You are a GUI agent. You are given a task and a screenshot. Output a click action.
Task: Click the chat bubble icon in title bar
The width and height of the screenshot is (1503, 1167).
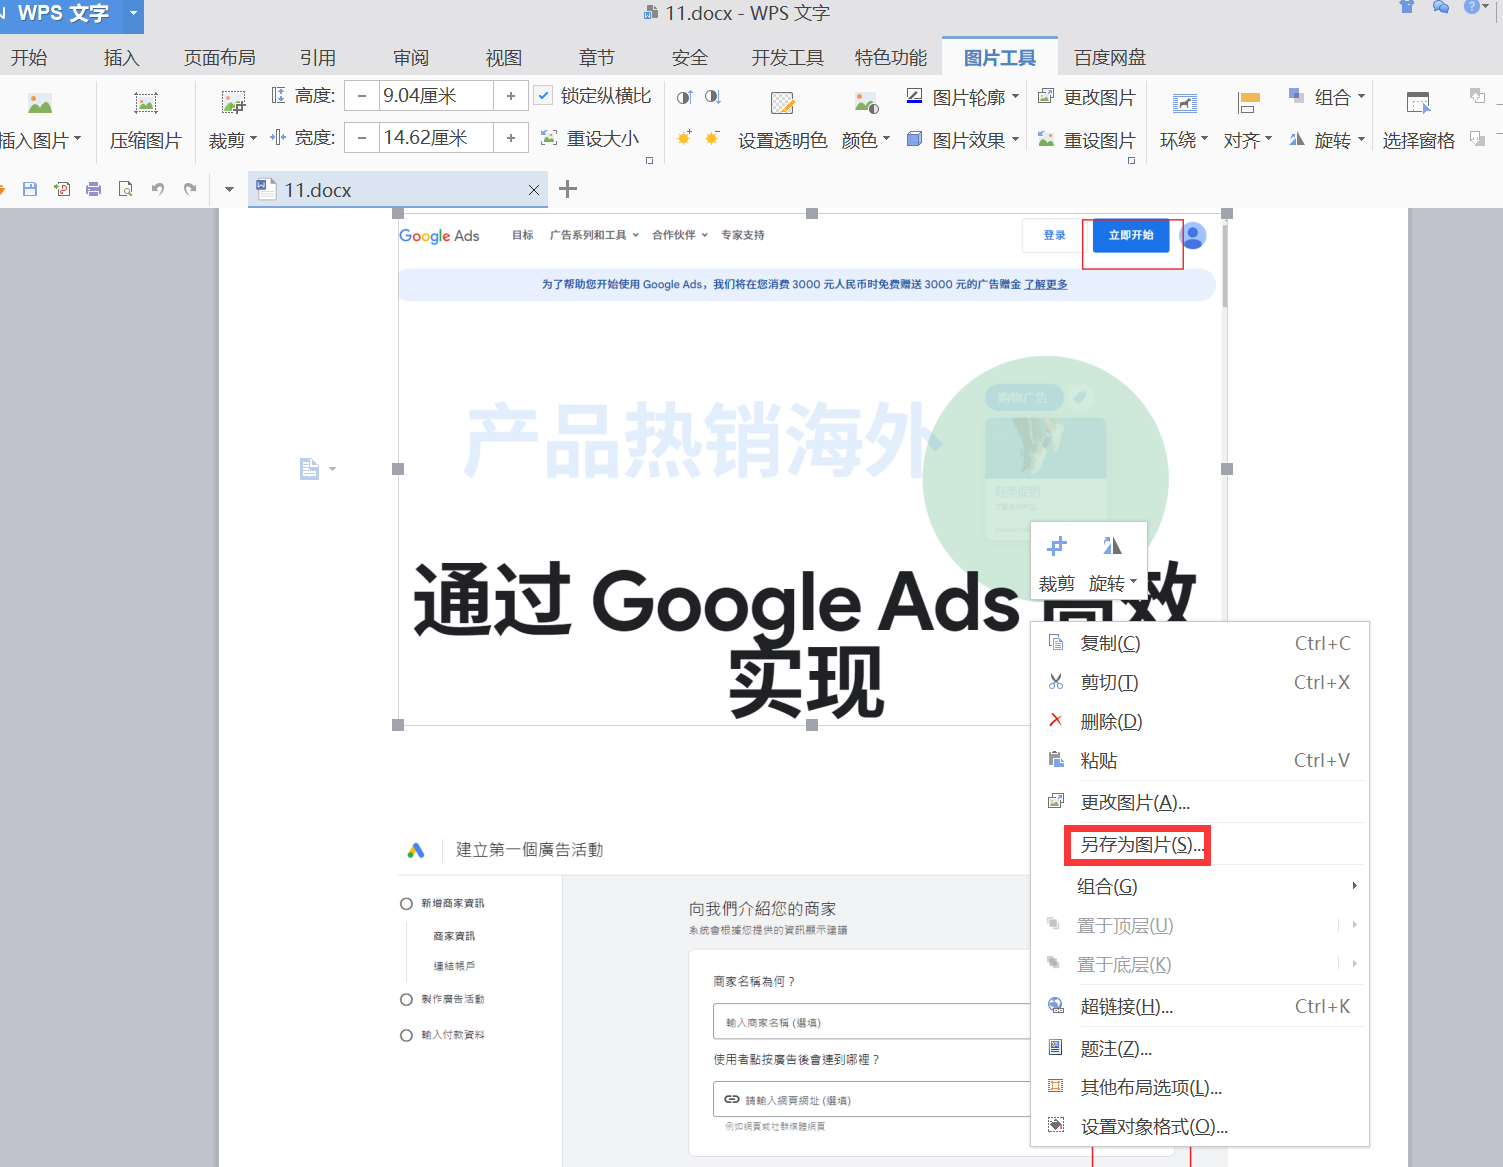(1440, 8)
